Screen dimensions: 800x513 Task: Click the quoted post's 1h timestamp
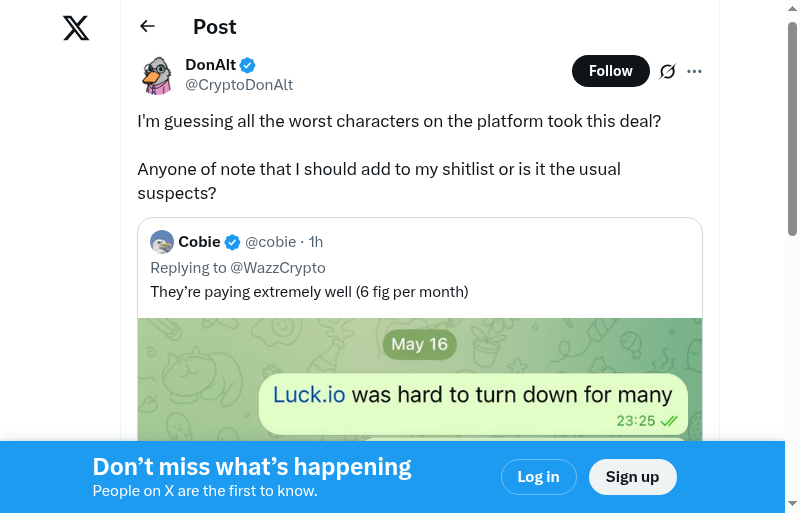point(316,242)
